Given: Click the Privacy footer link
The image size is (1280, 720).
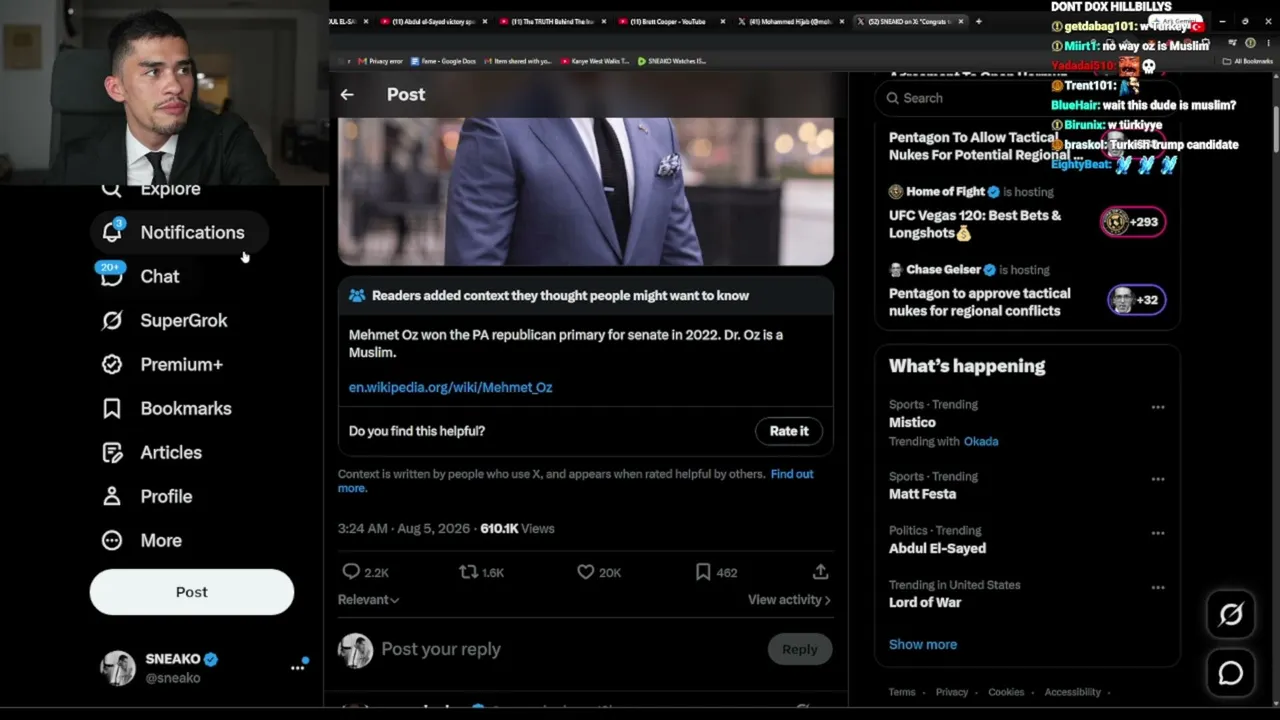Looking at the screenshot, I should [x=952, y=692].
